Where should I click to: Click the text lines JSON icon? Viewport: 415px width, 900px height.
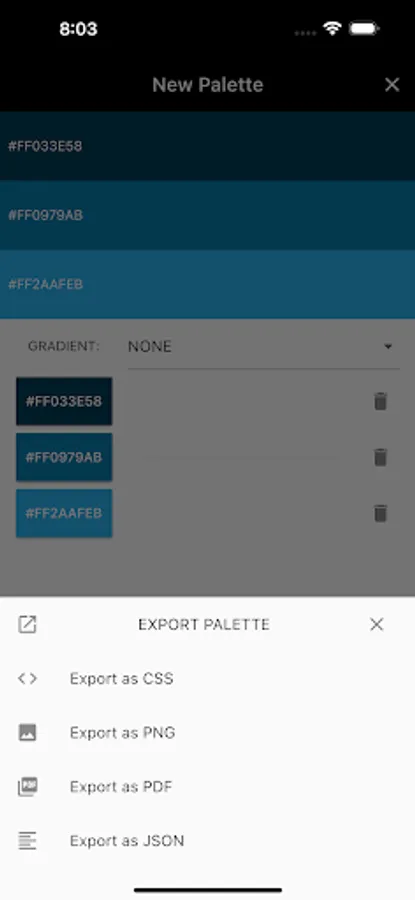pos(27,841)
